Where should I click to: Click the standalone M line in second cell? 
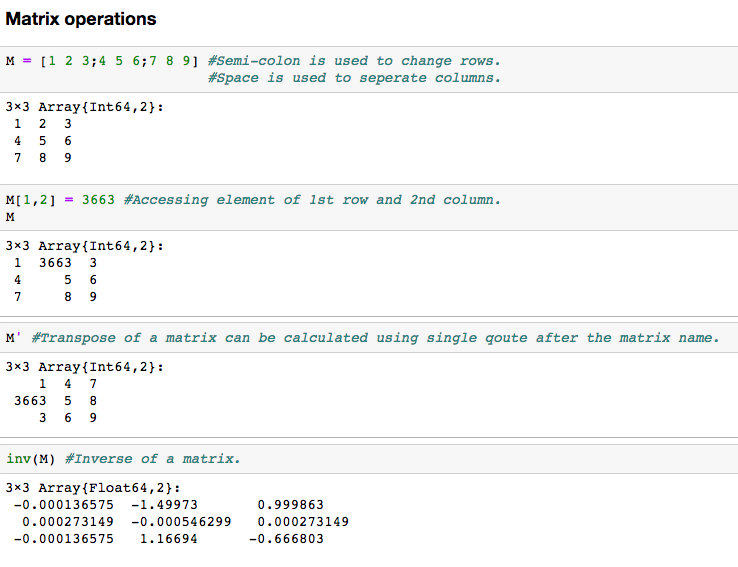click(10, 217)
